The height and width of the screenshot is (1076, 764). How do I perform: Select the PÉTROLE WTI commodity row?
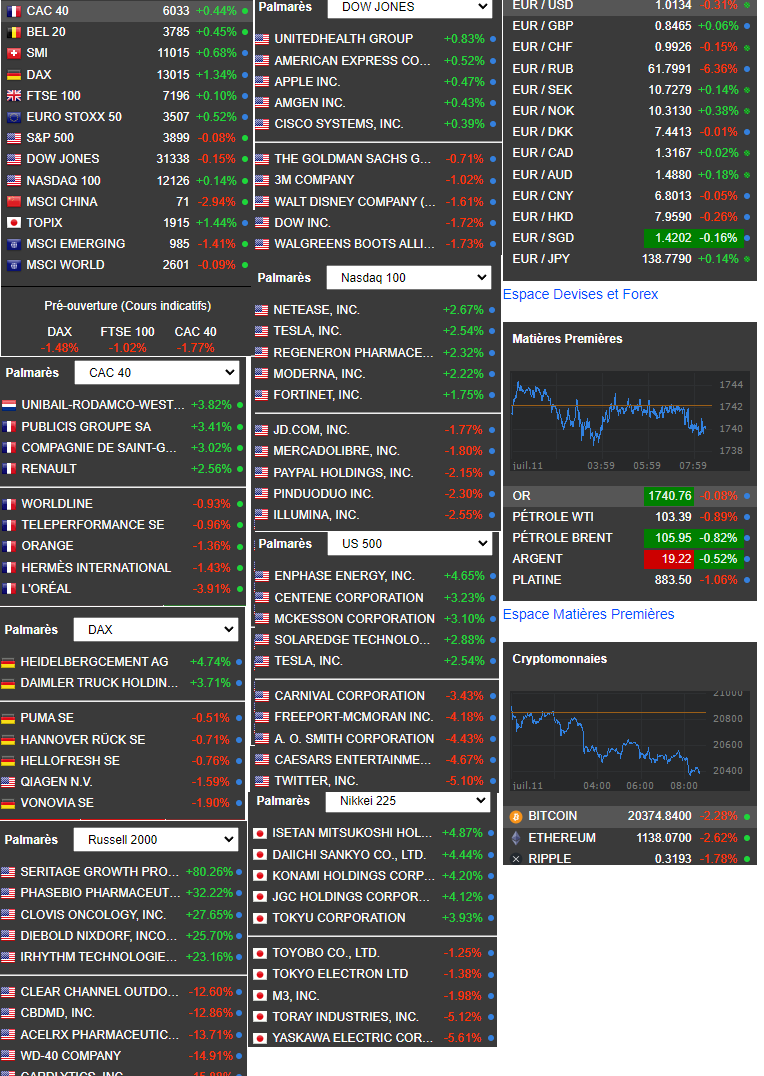[x=629, y=517]
